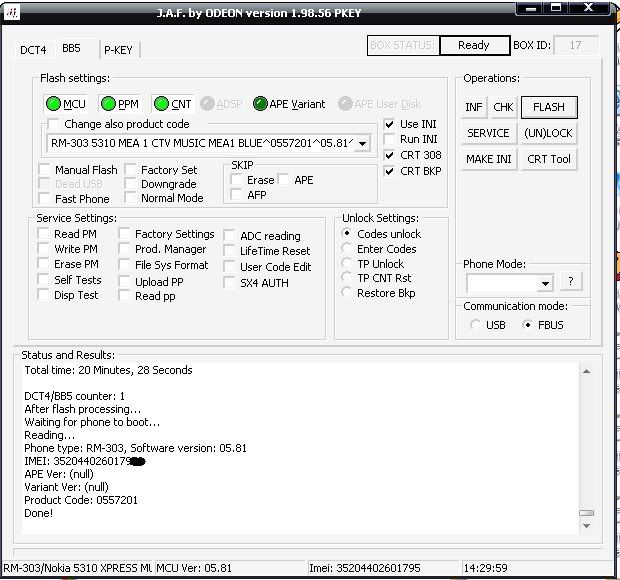620x580 pixels.
Task: Select the TP Unlock radio button
Action: coord(347,263)
